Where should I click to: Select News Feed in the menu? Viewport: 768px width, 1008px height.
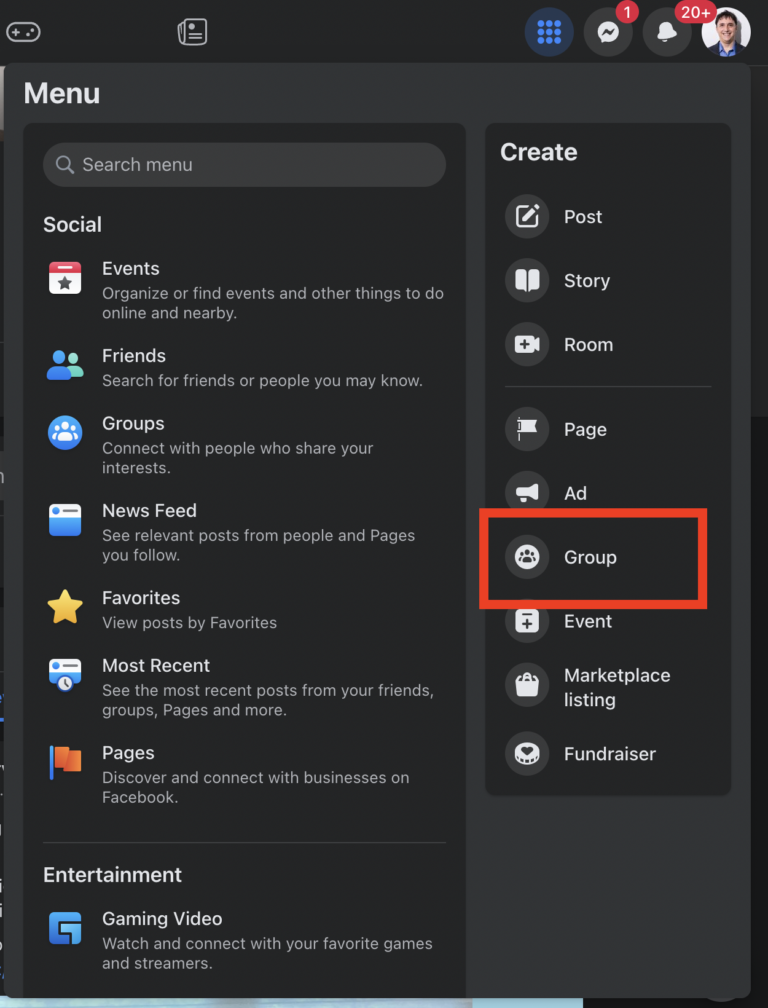[65, 520]
